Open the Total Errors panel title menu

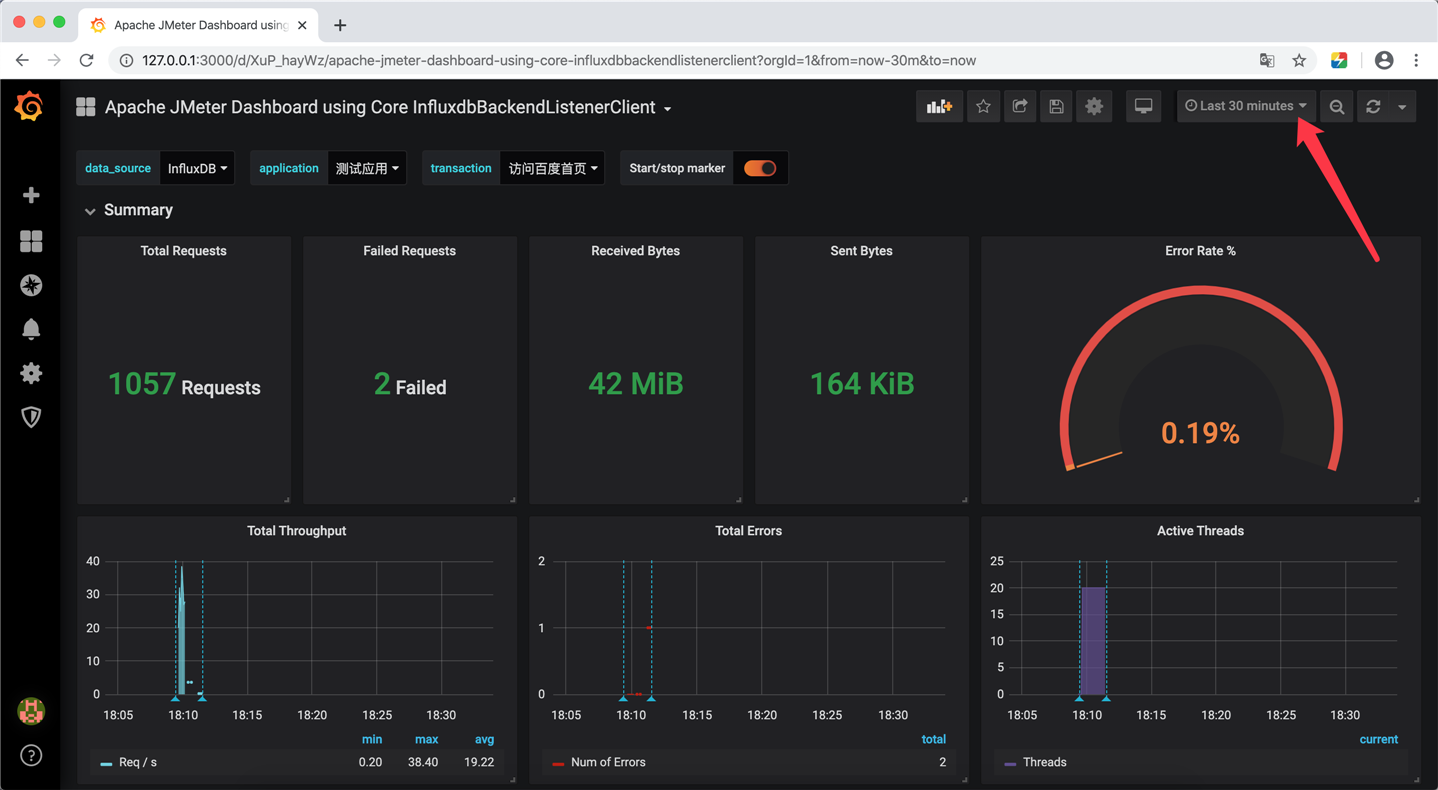click(748, 531)
